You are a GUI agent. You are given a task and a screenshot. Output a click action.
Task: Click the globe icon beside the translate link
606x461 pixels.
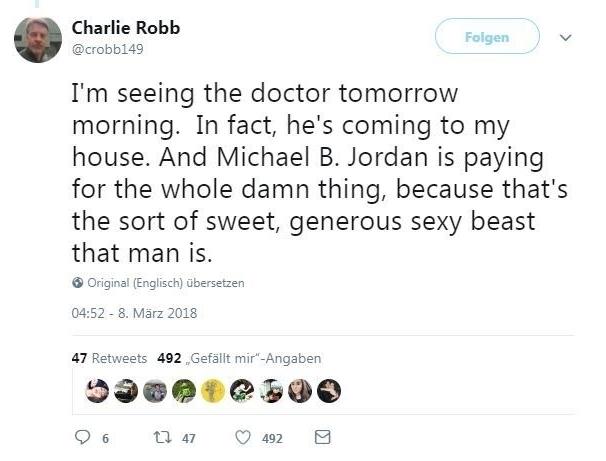coord(78,283)
